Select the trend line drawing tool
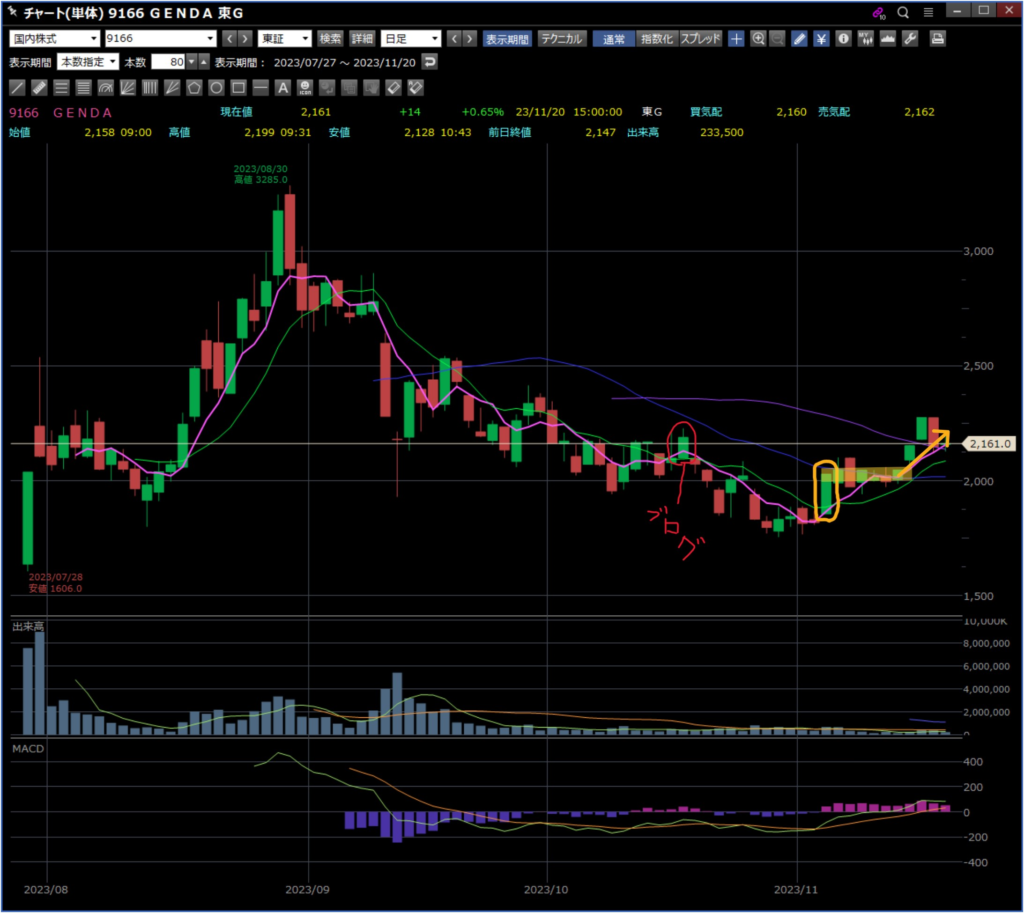The height and width of the screenshot is (913, 1024). click(x=17, y=87)
